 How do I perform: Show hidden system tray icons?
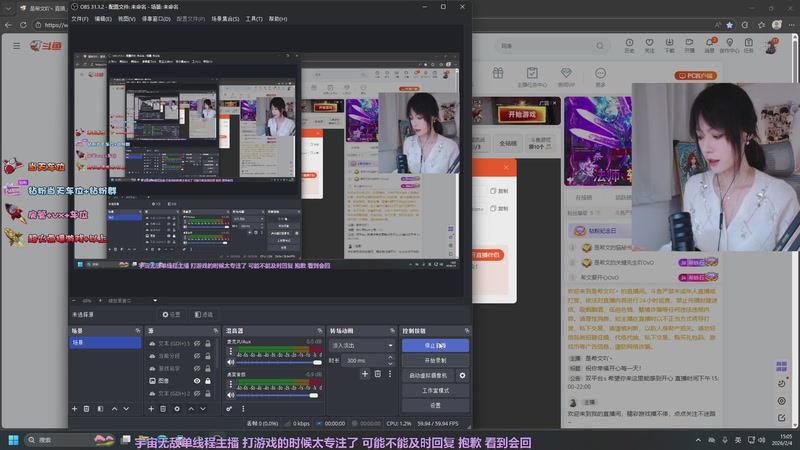point(698,440)
